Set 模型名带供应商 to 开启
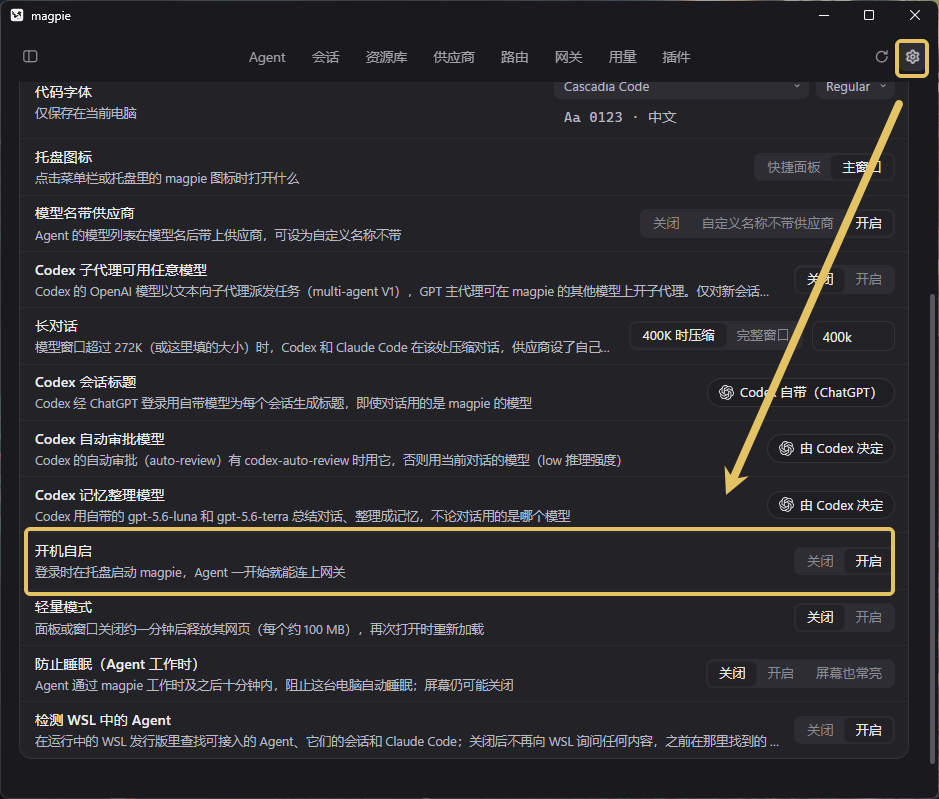 (868, 223)
